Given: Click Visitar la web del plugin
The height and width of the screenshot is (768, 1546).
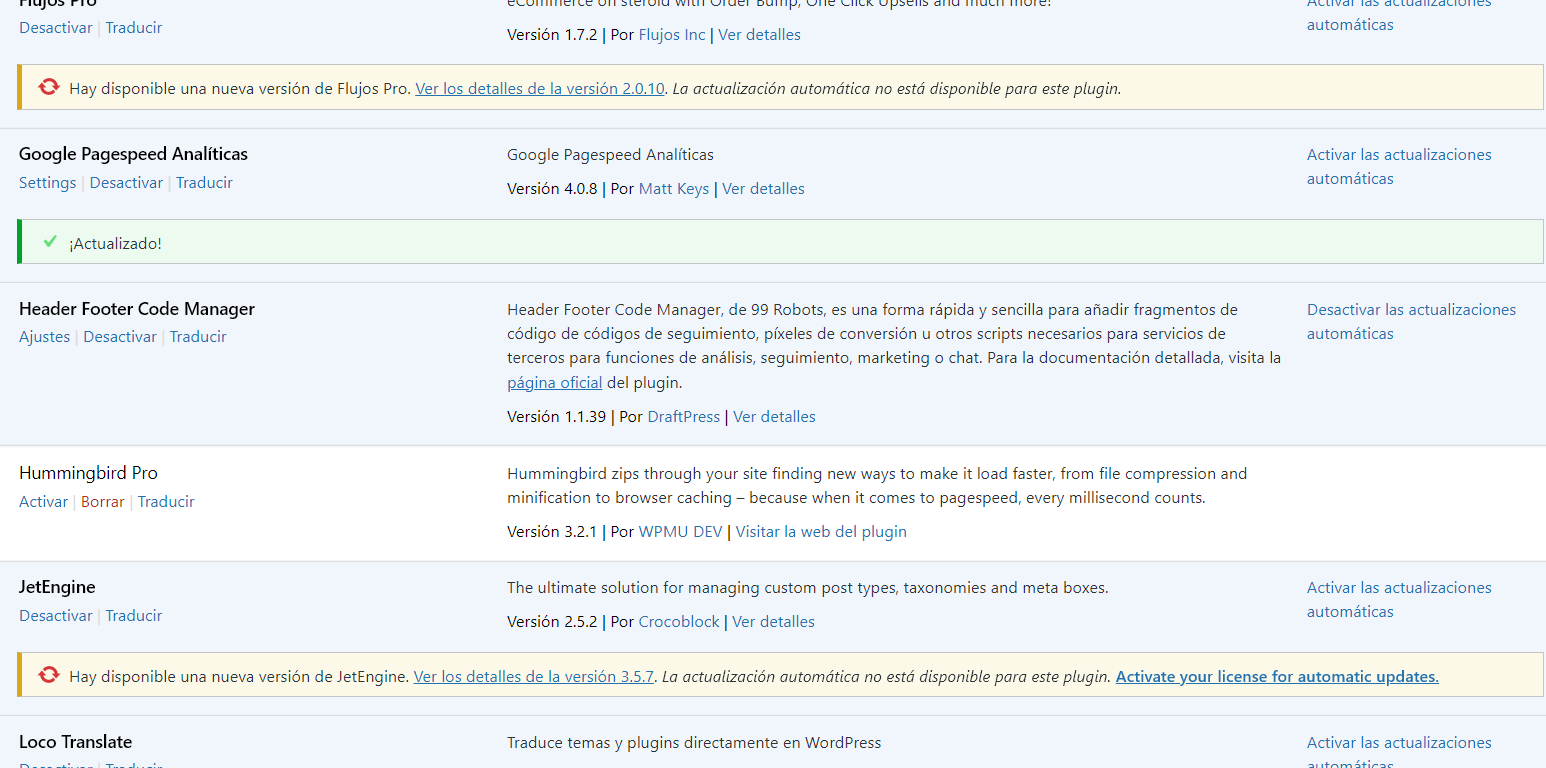Looking at the screenshot, I should pyautogui.click(x=821, y=531).
